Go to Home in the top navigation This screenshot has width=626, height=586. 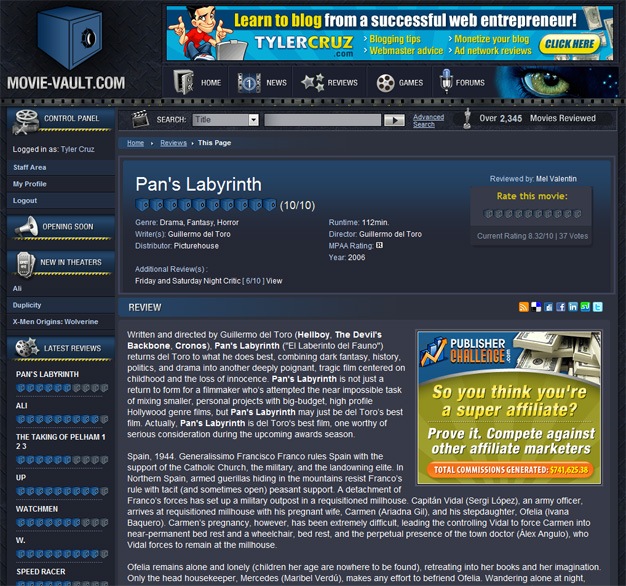pos(197,82)
